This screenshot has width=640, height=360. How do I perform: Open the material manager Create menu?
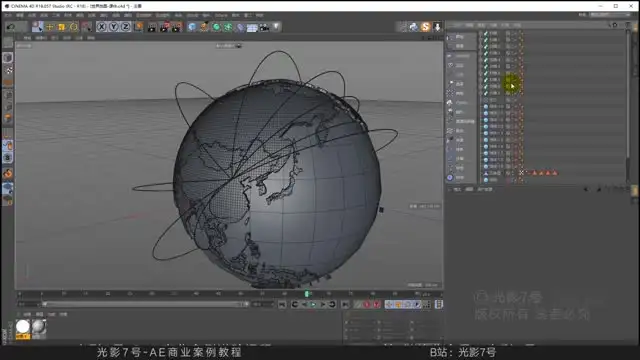[27, 314]
